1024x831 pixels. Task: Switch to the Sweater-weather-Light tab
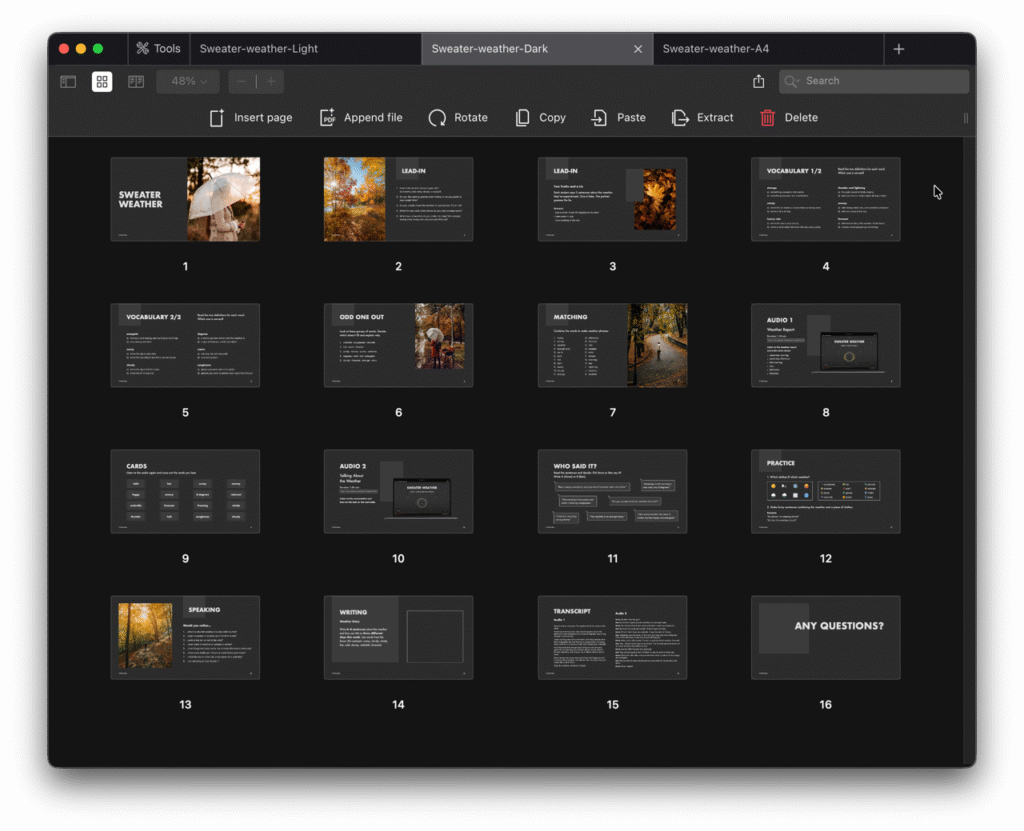(258, 49)
